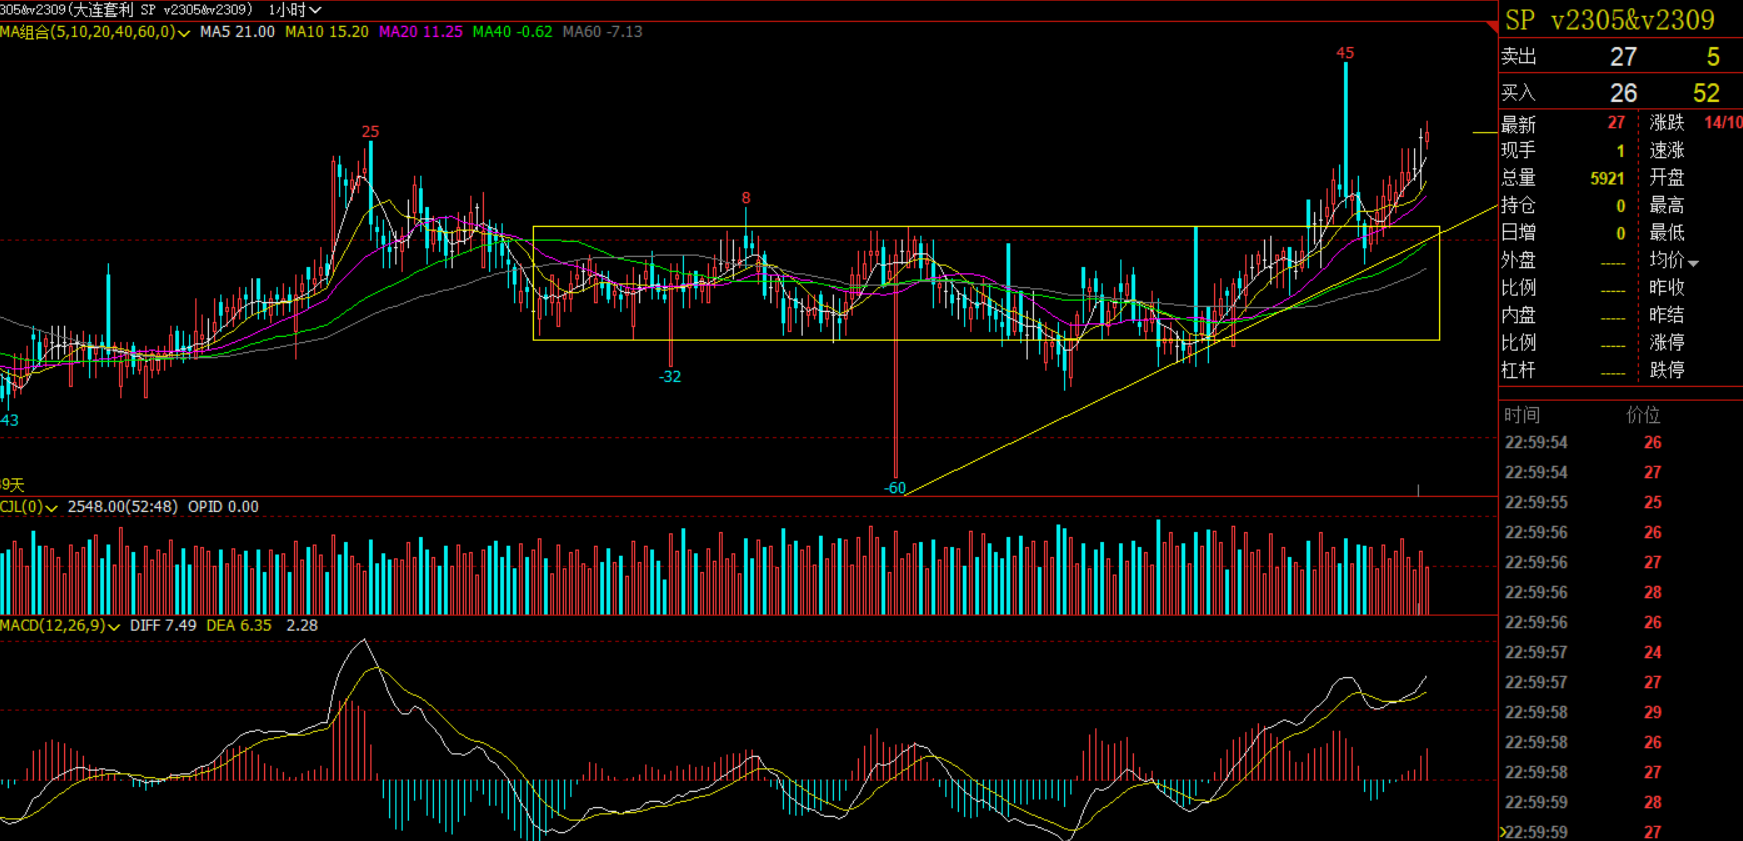
Task: Expand the 均价 dropdown arrow
Action: click(1693, 262)
